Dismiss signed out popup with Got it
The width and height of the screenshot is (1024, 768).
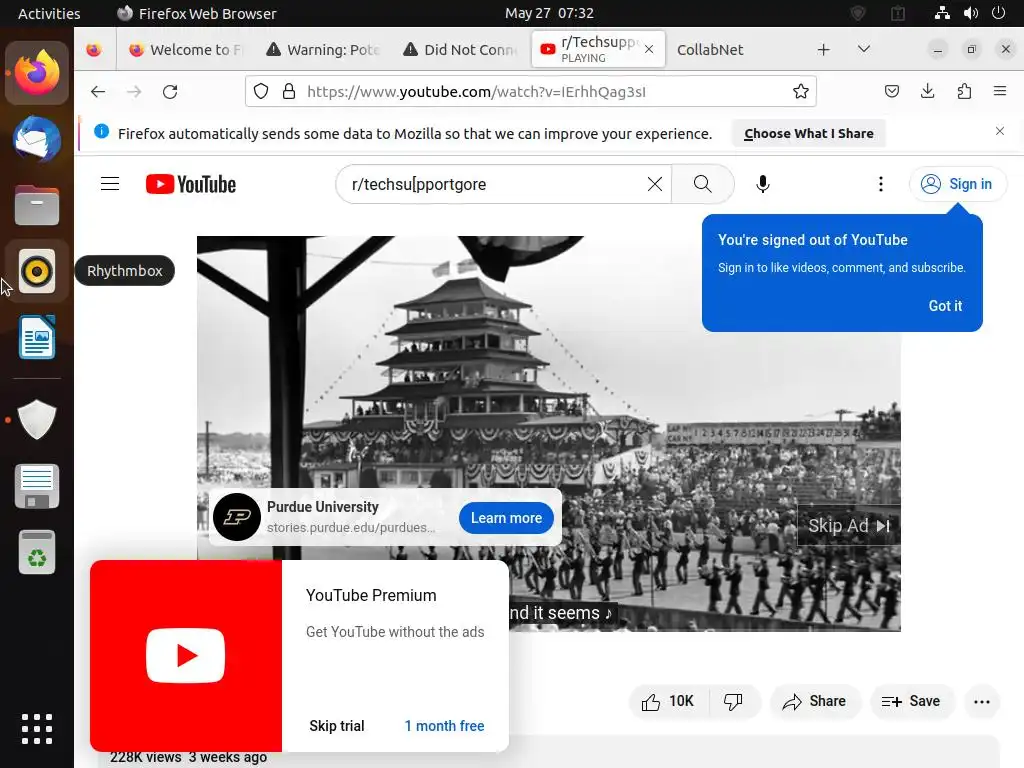(x=945, y=306)
